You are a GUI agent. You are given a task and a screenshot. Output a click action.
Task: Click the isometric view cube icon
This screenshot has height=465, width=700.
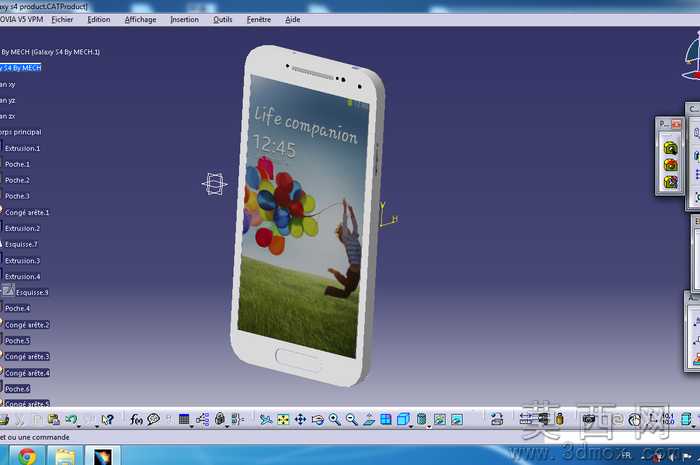403,419
